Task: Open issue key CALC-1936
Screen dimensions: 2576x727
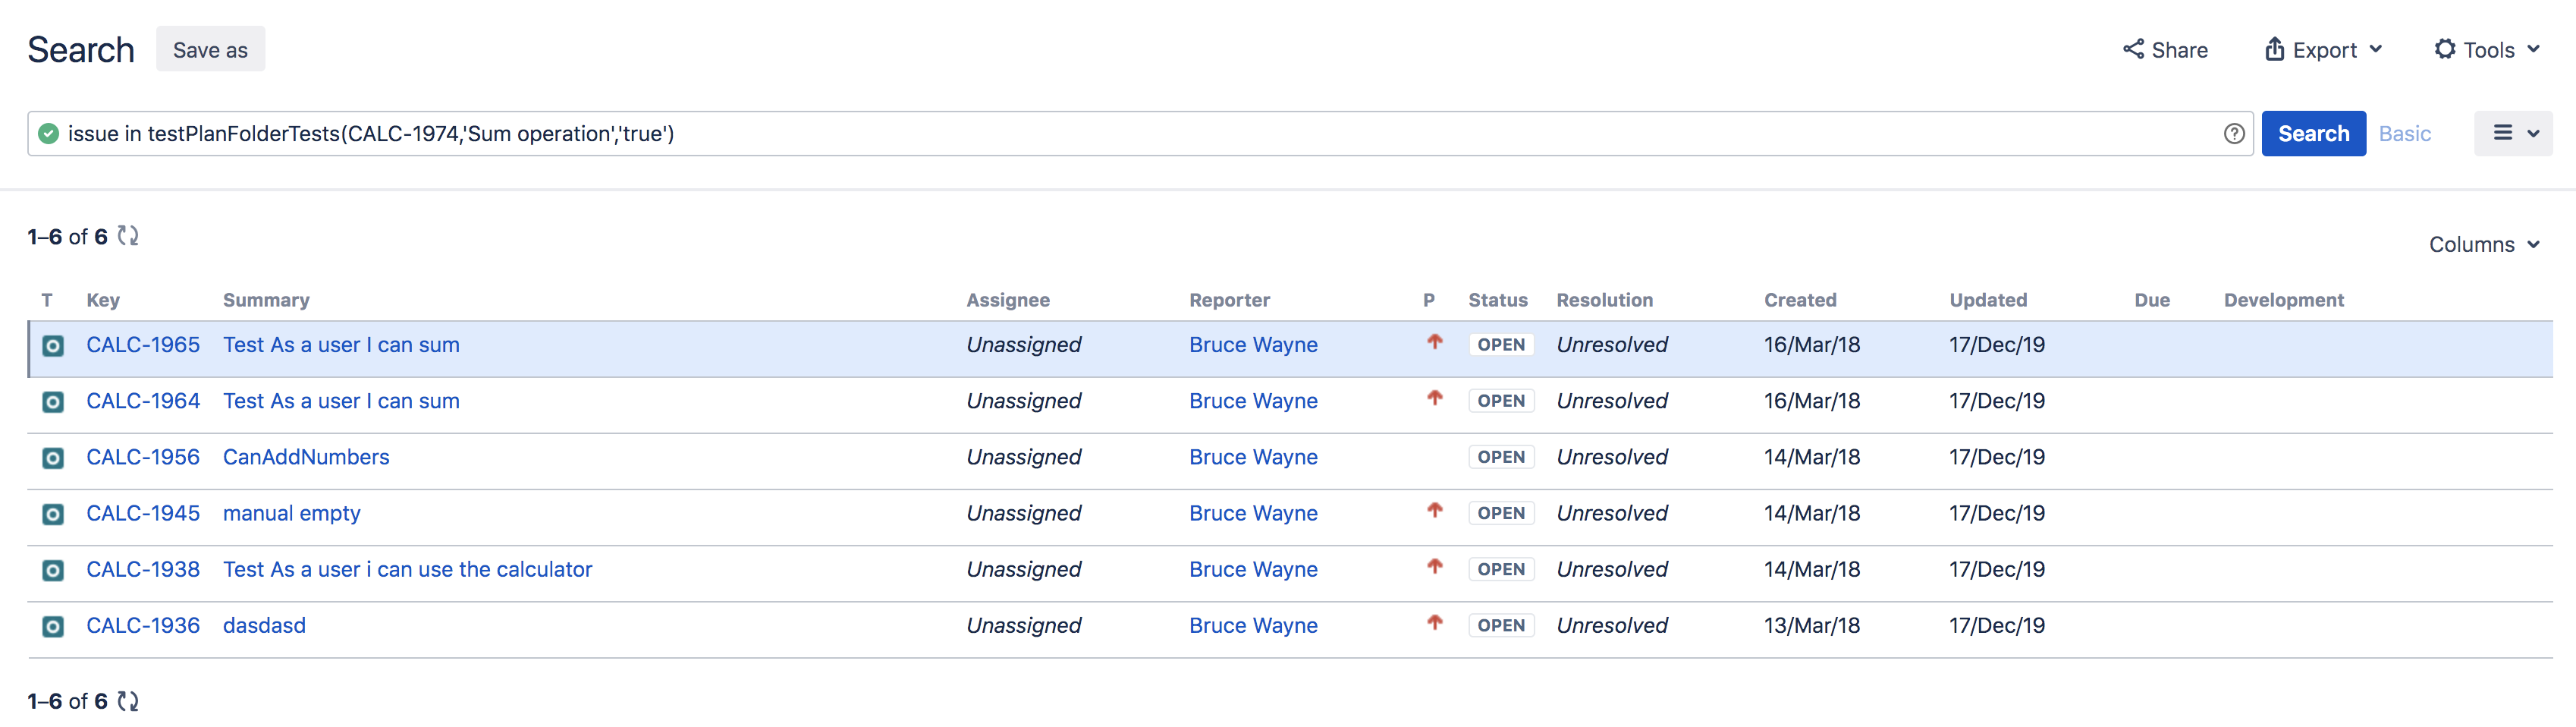Action: 143,625
